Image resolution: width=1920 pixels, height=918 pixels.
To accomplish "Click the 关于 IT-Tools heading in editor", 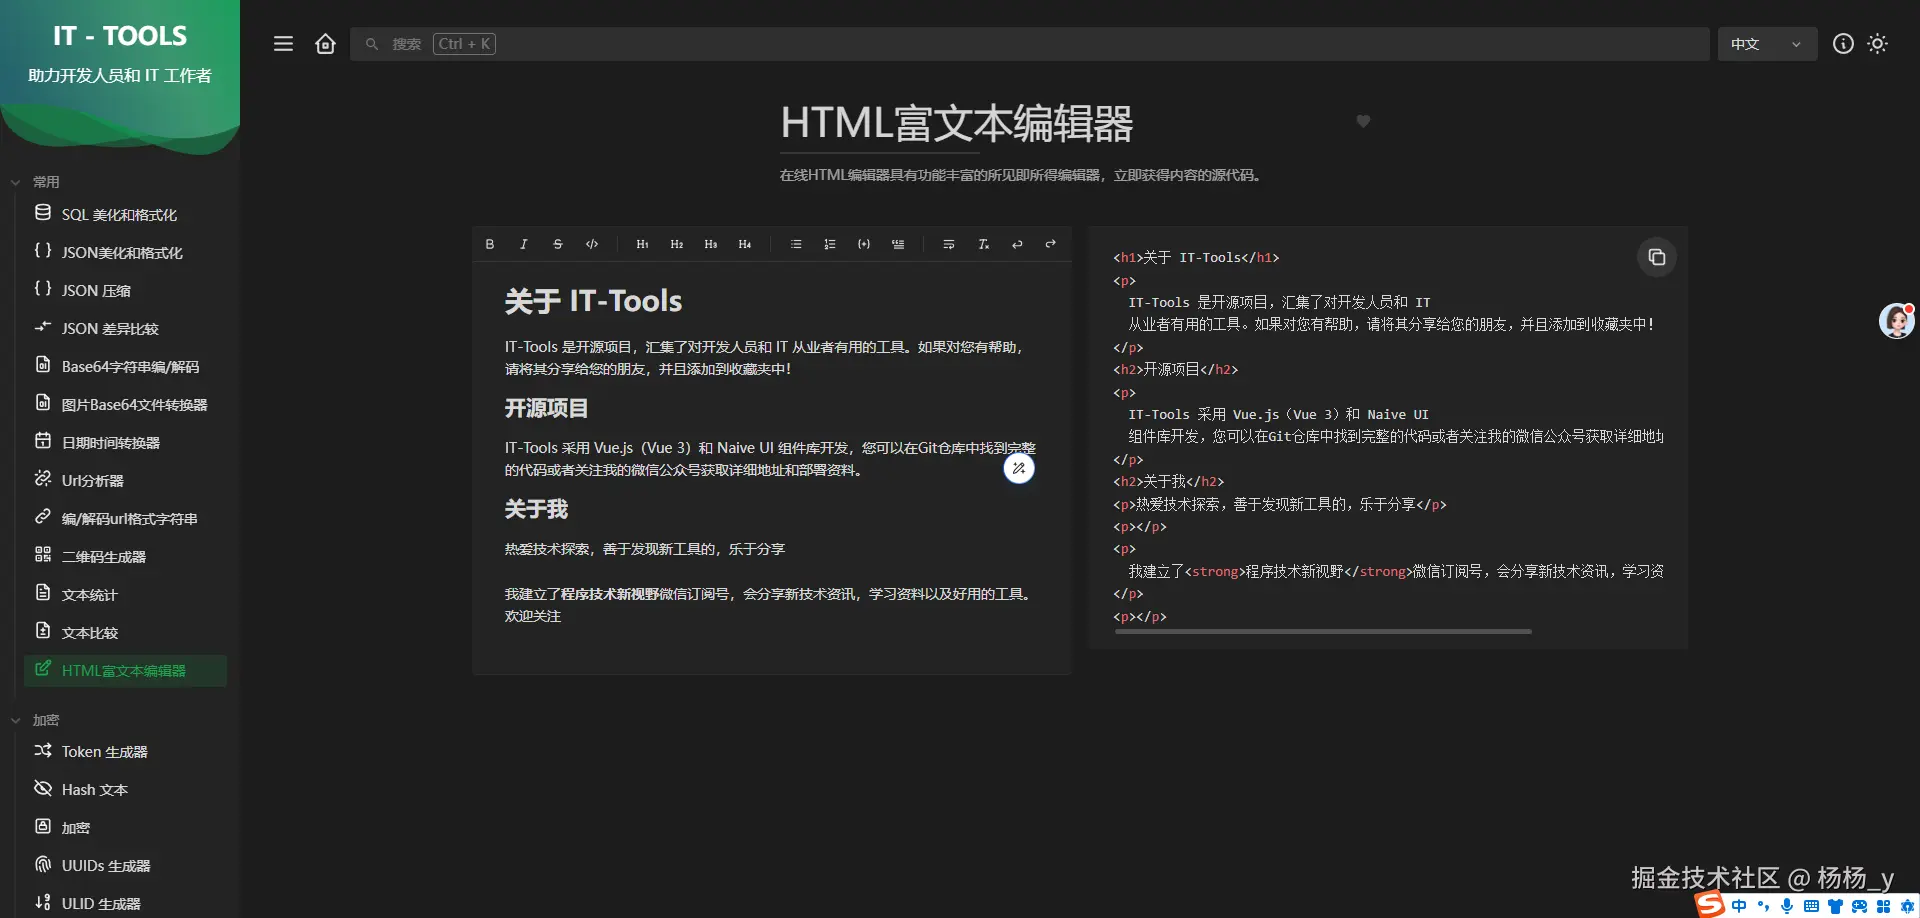I will (593, 301).
